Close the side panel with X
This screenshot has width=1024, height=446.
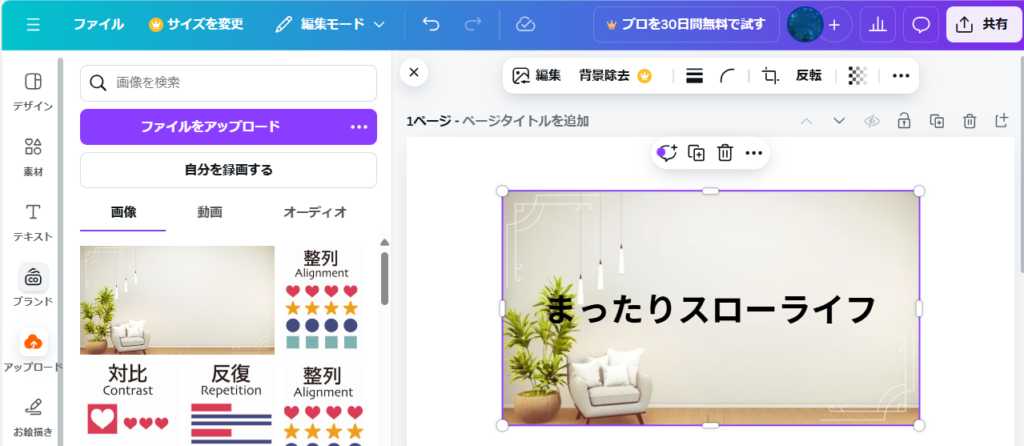pos(413,72)
